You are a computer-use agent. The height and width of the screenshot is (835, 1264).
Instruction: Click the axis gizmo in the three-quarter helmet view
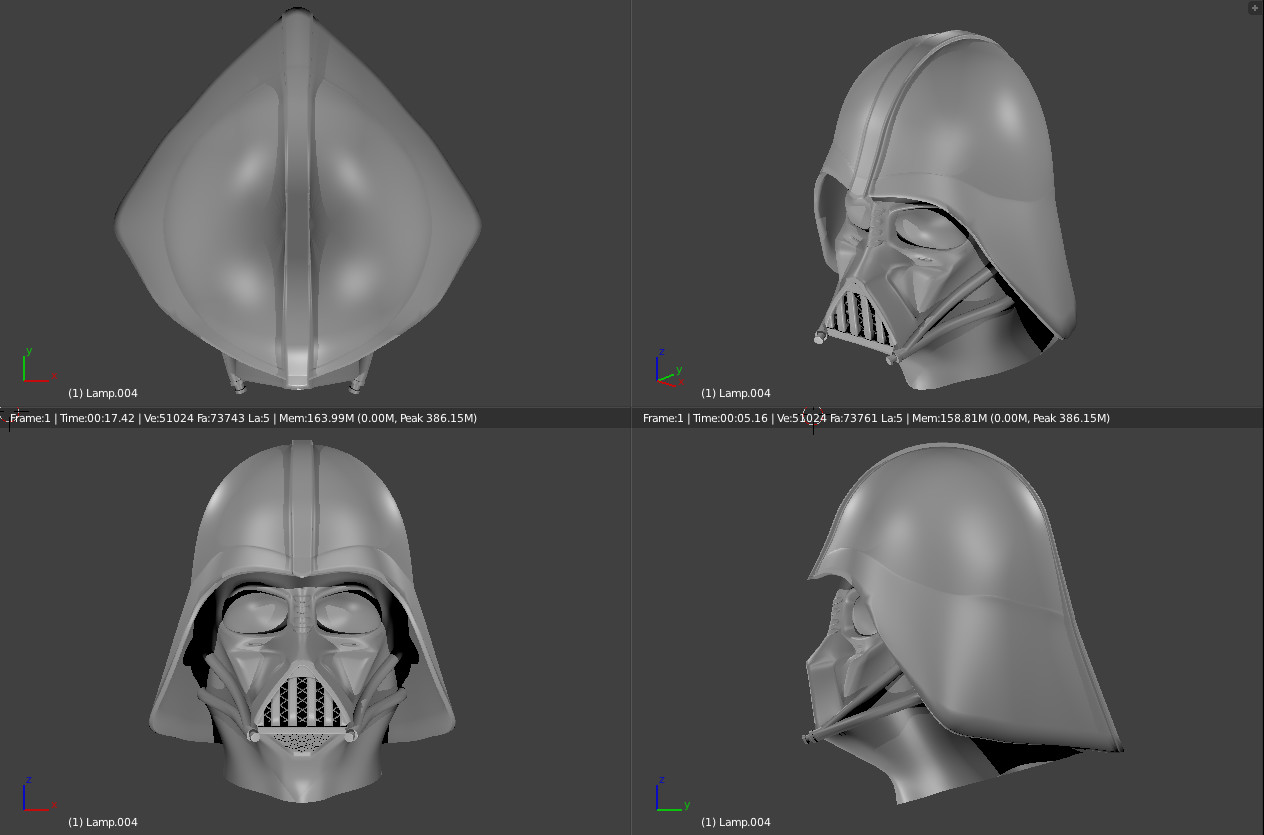pos(670,368)
